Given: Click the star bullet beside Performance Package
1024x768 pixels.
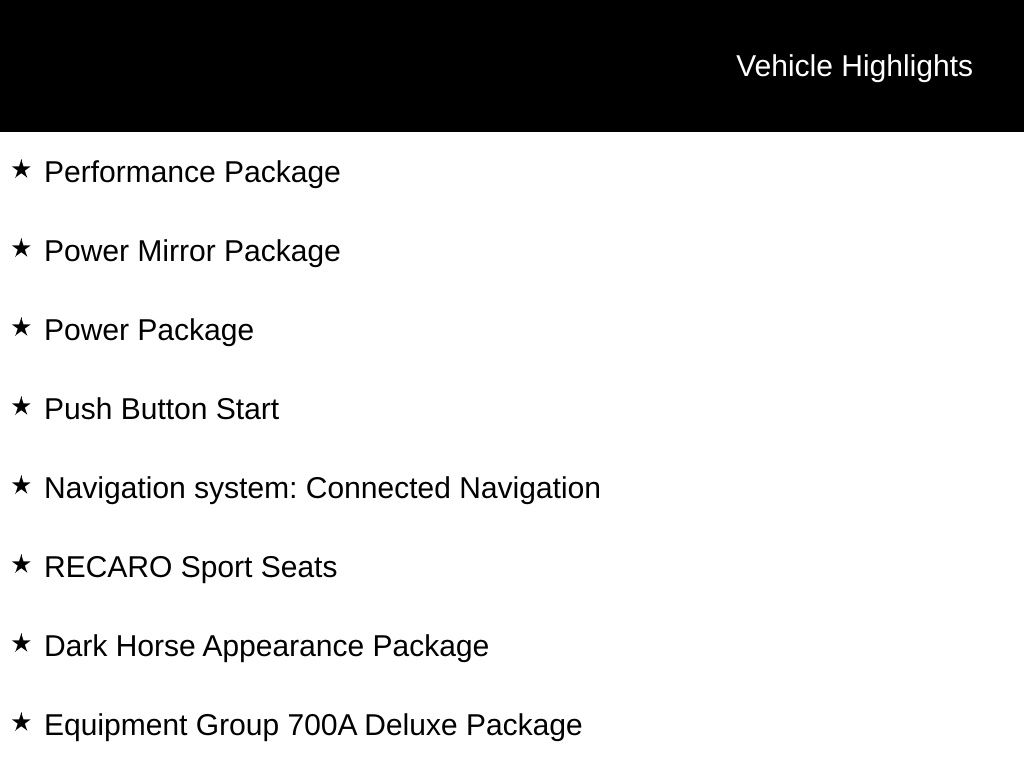Looking at the screenshot, I should (21, 169).
